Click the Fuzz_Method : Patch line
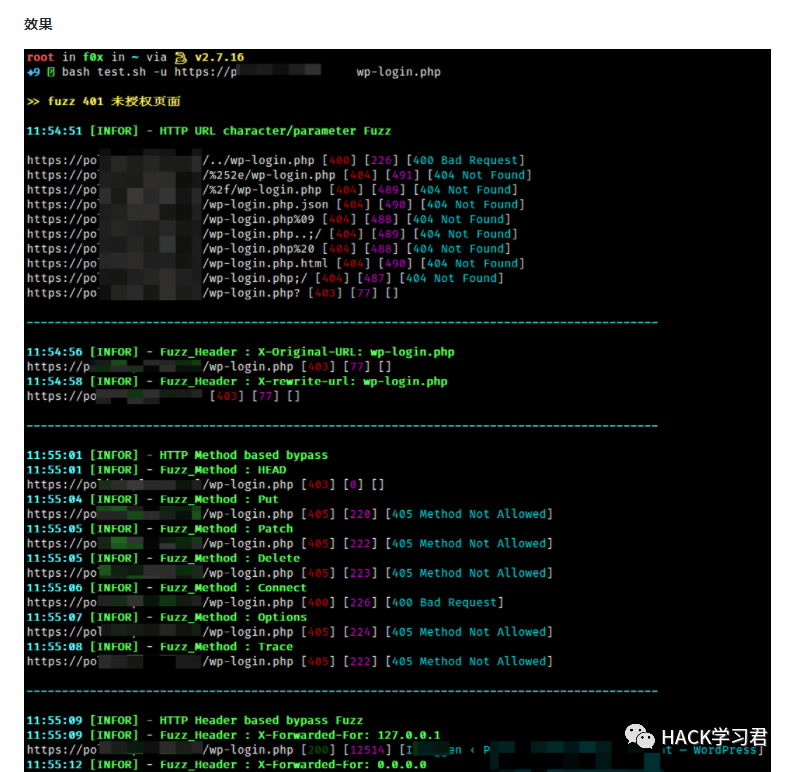 click(x=160, y=528)
